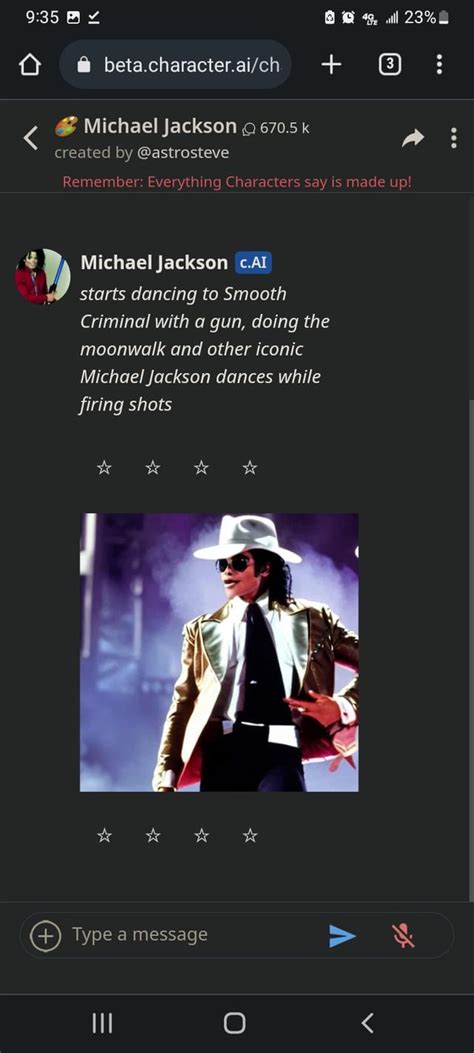
Task: Rate the generated image three stars
Action: click(201, 835)
